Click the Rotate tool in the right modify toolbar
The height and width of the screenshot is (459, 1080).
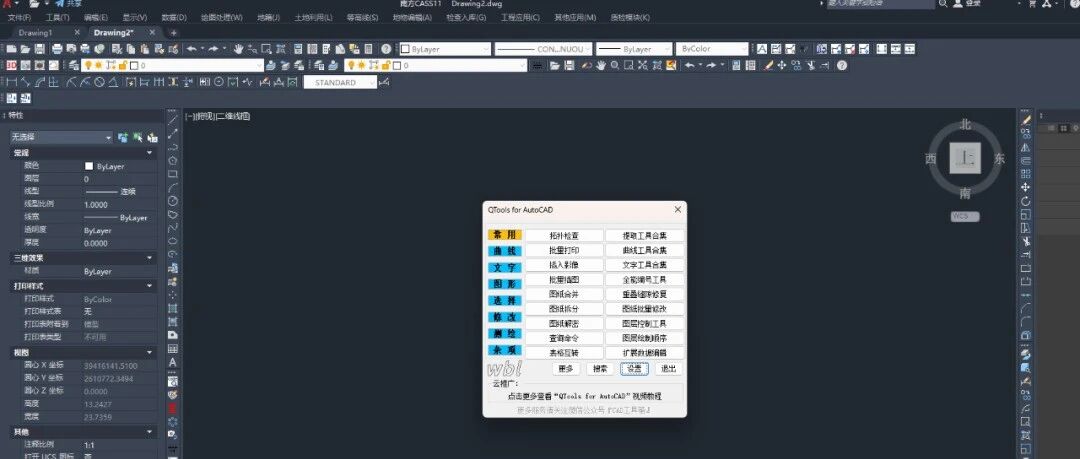(x=1026, y=201)
